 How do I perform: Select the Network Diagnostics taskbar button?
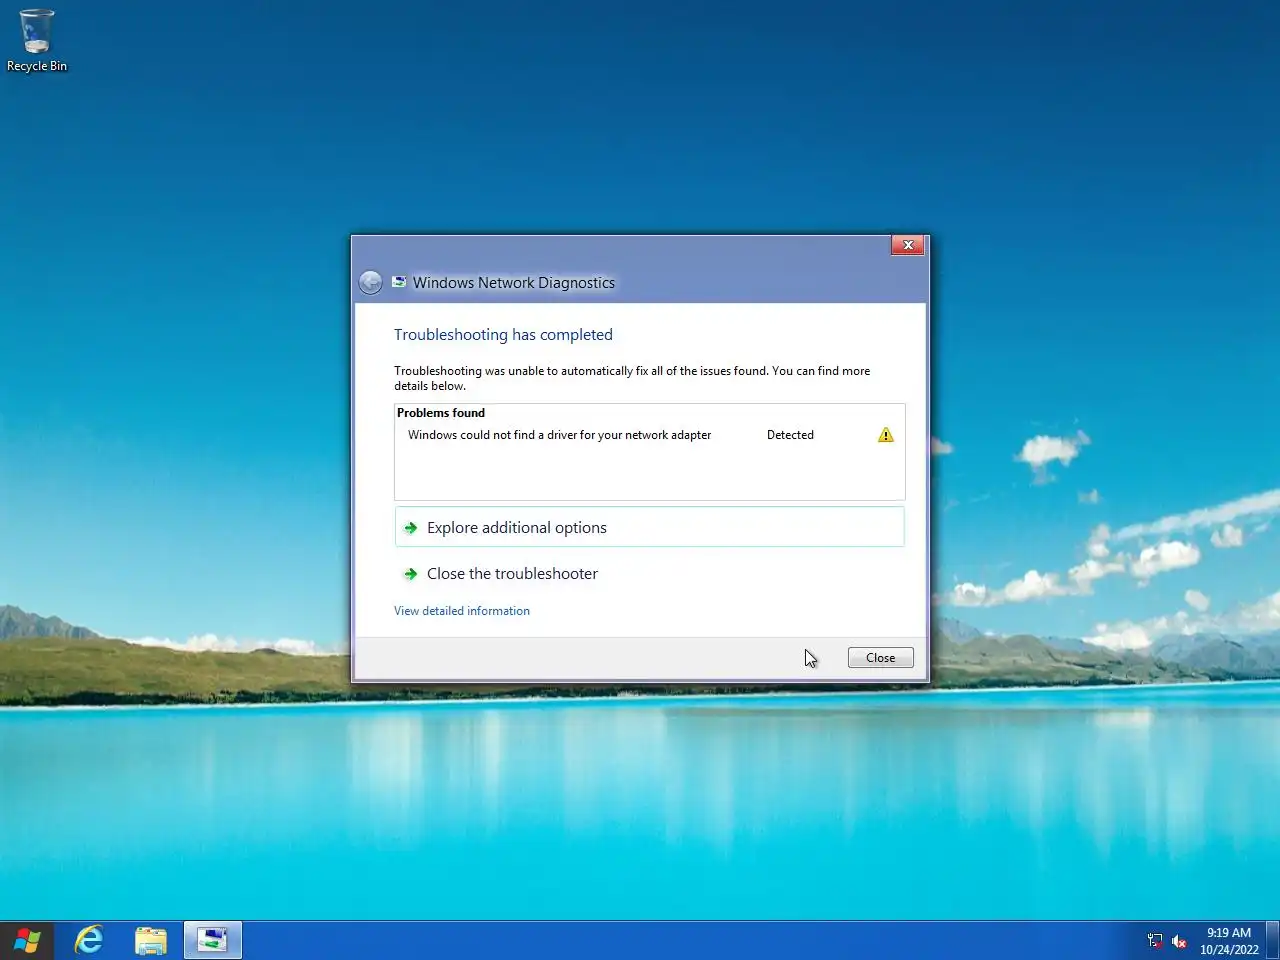[213, 941]
